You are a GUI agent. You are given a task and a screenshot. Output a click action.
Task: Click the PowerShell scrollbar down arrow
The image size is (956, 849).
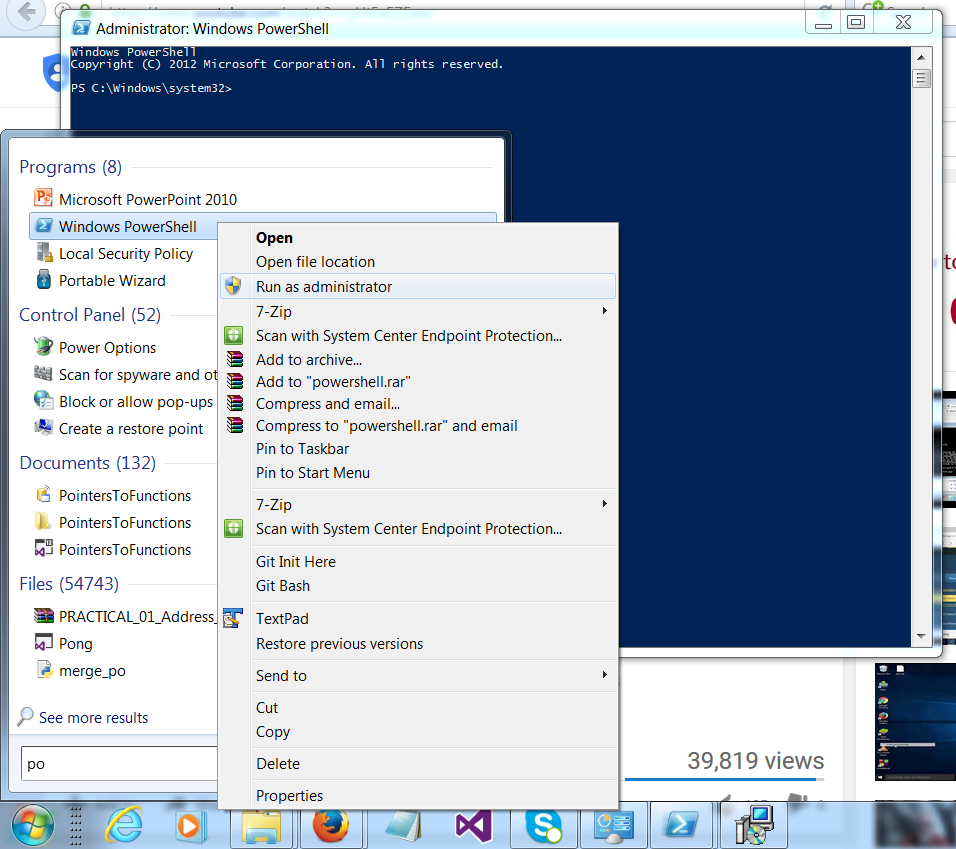coord(921,636)
